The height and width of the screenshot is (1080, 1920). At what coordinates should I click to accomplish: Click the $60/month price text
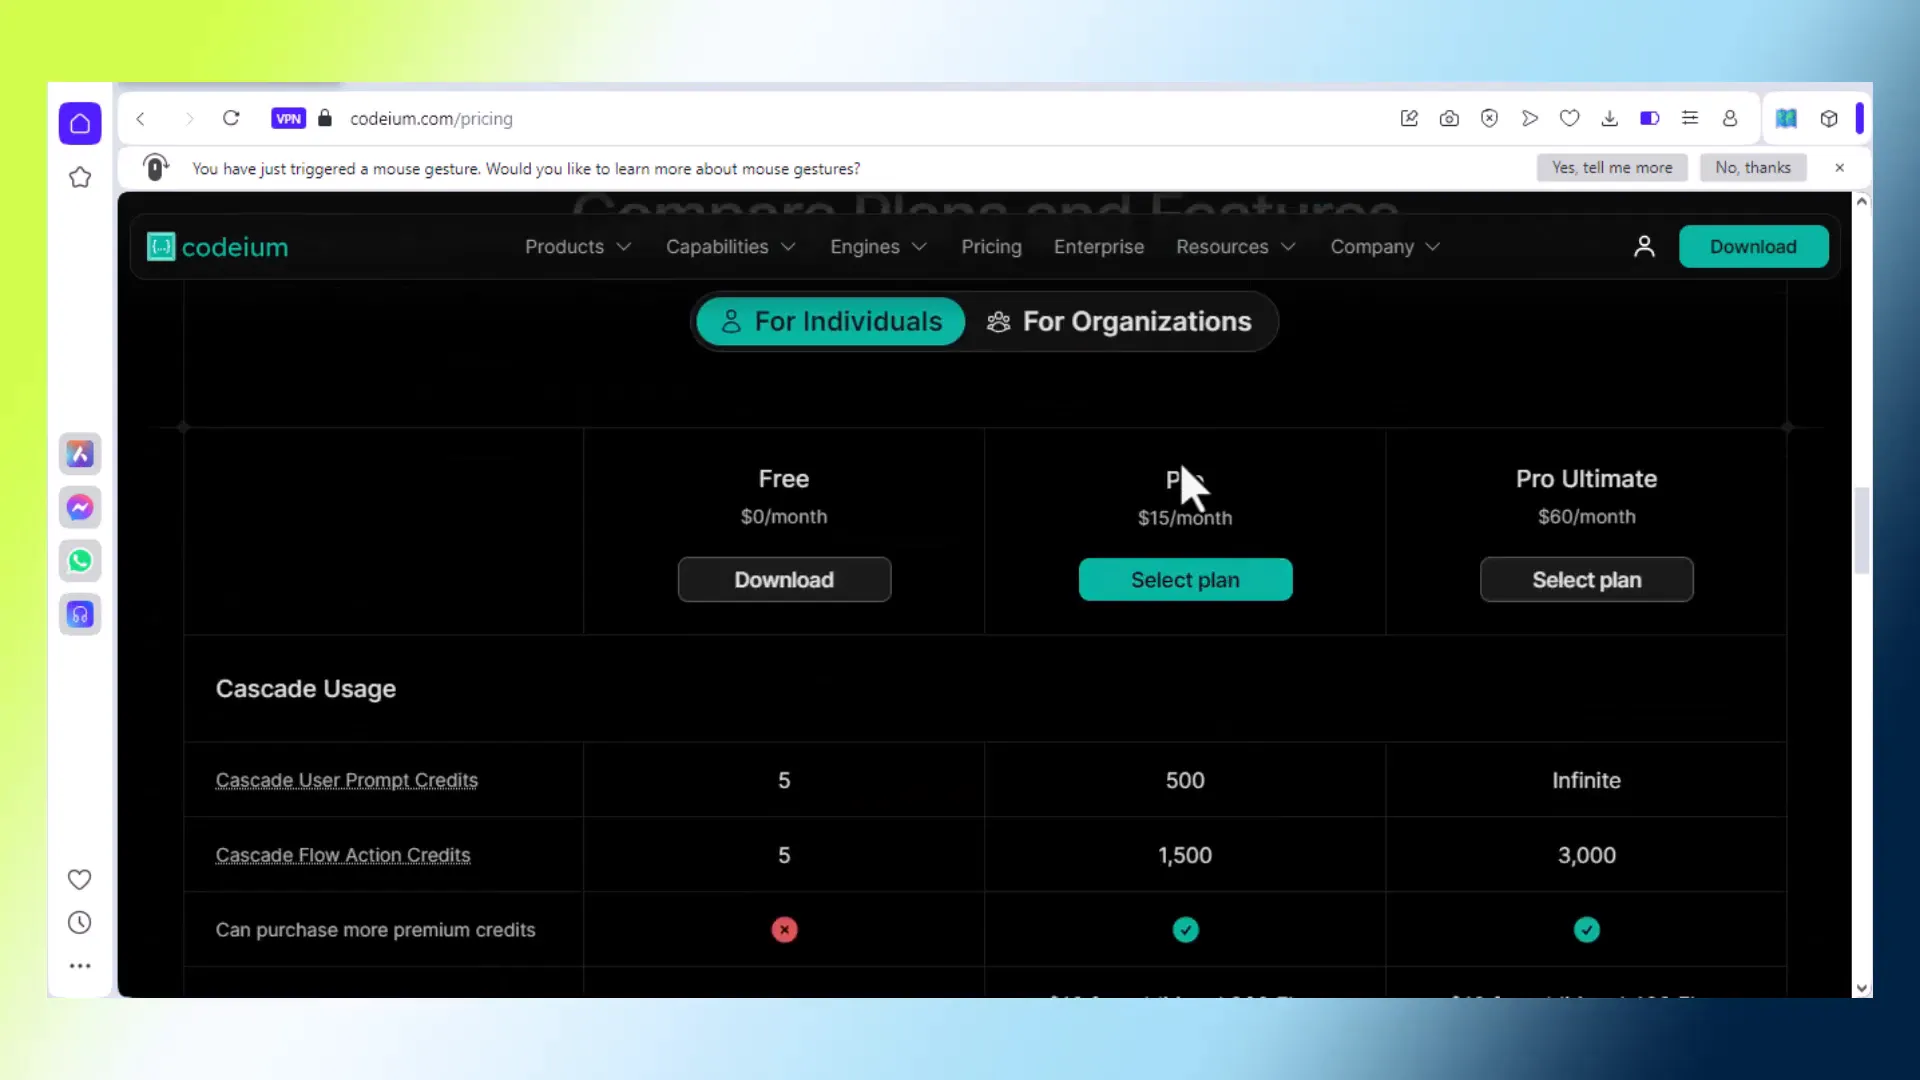pos(1586,517)
